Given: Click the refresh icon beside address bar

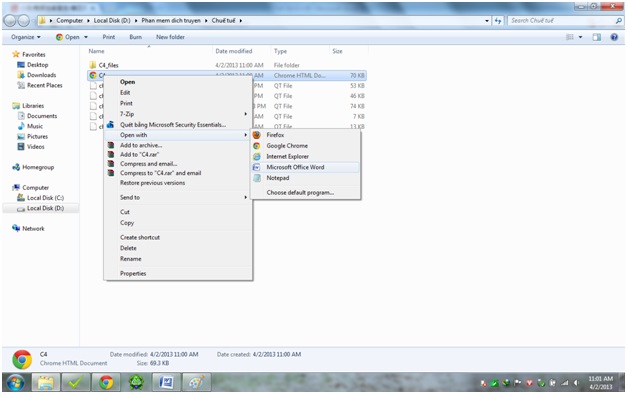Looking at the screenshot, I should tap(498, 20).
